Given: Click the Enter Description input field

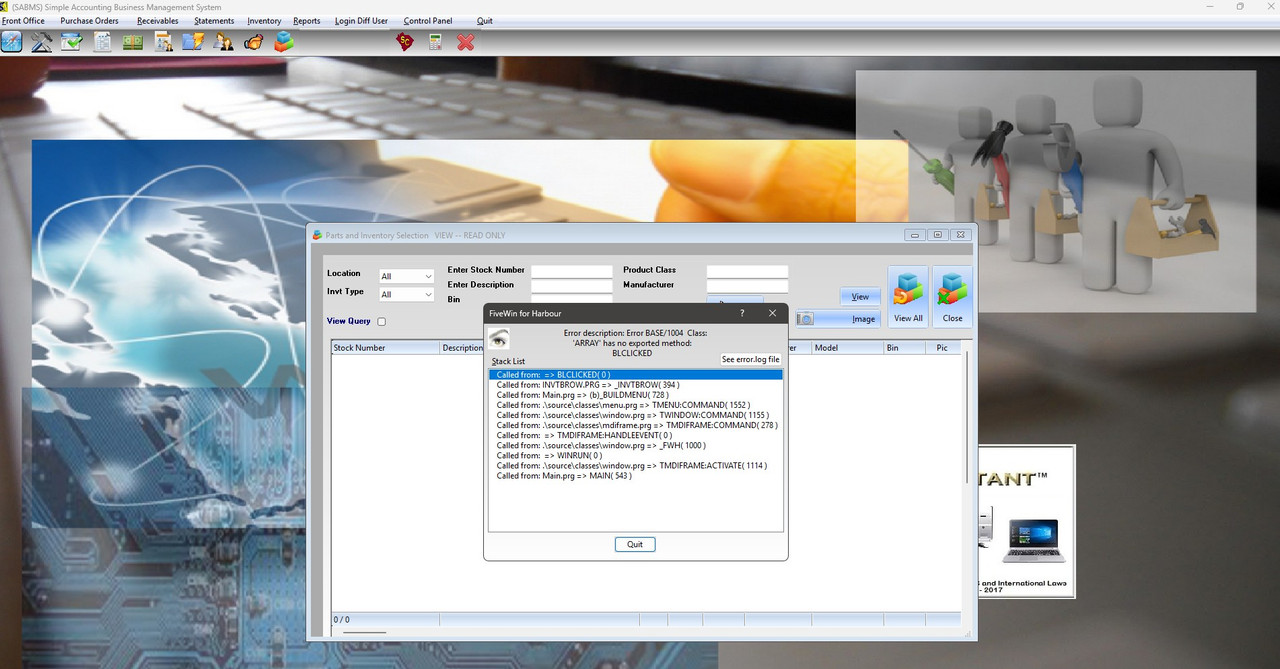Looking at the screenshot, I should pos(572,286).
